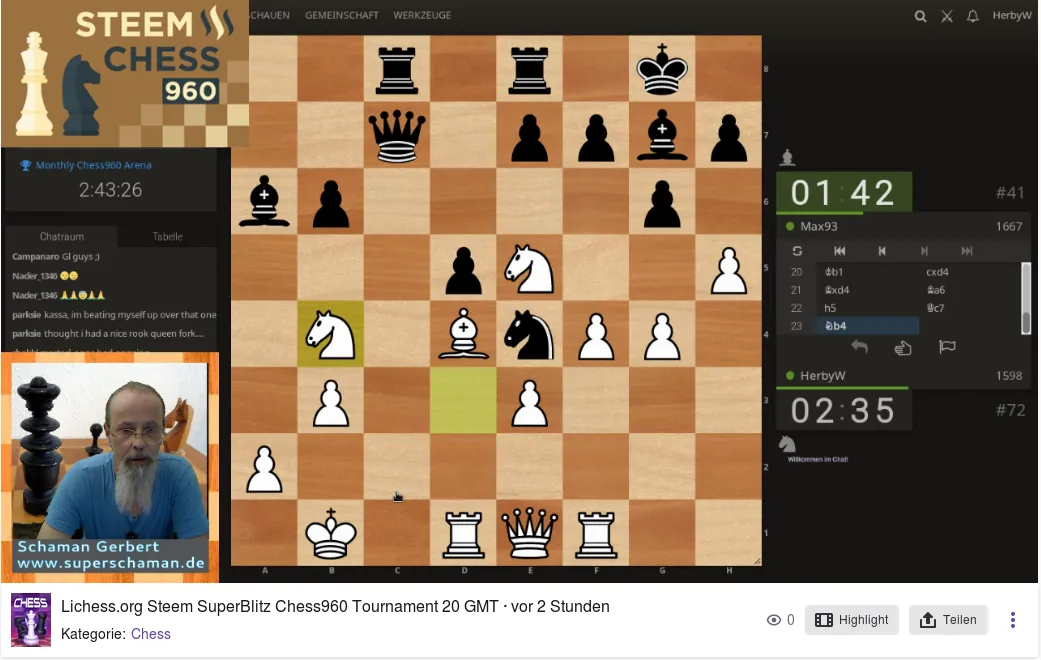The width and height of the screenshot is (1041, 660).
Task: Select the white king on b1
Action: (x=331, y=533)
